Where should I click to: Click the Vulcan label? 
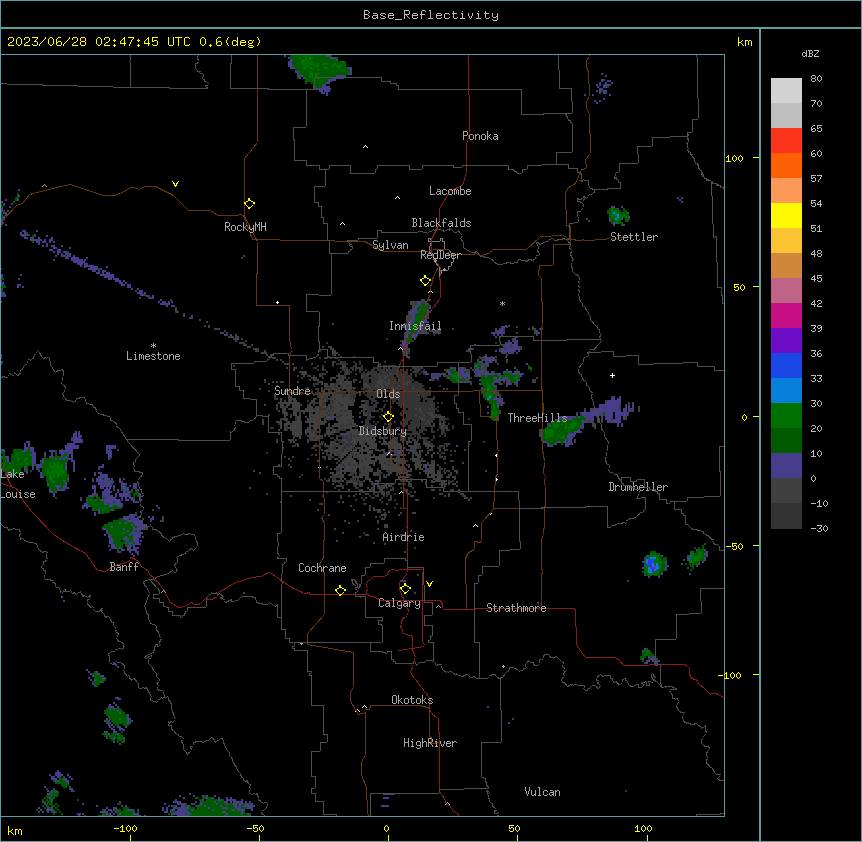[x=543, y=792]
